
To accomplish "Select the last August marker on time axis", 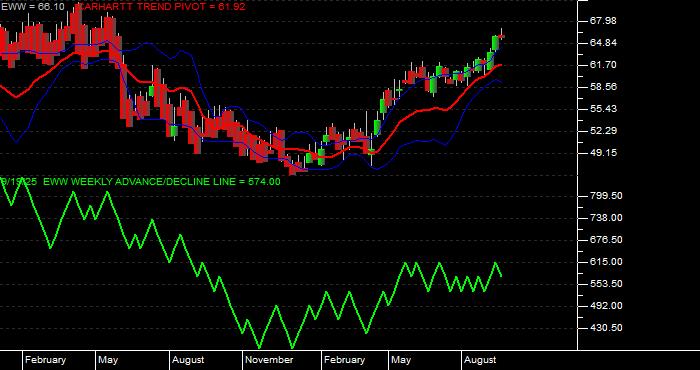I will pyautogui.click(x=480, y=360).
